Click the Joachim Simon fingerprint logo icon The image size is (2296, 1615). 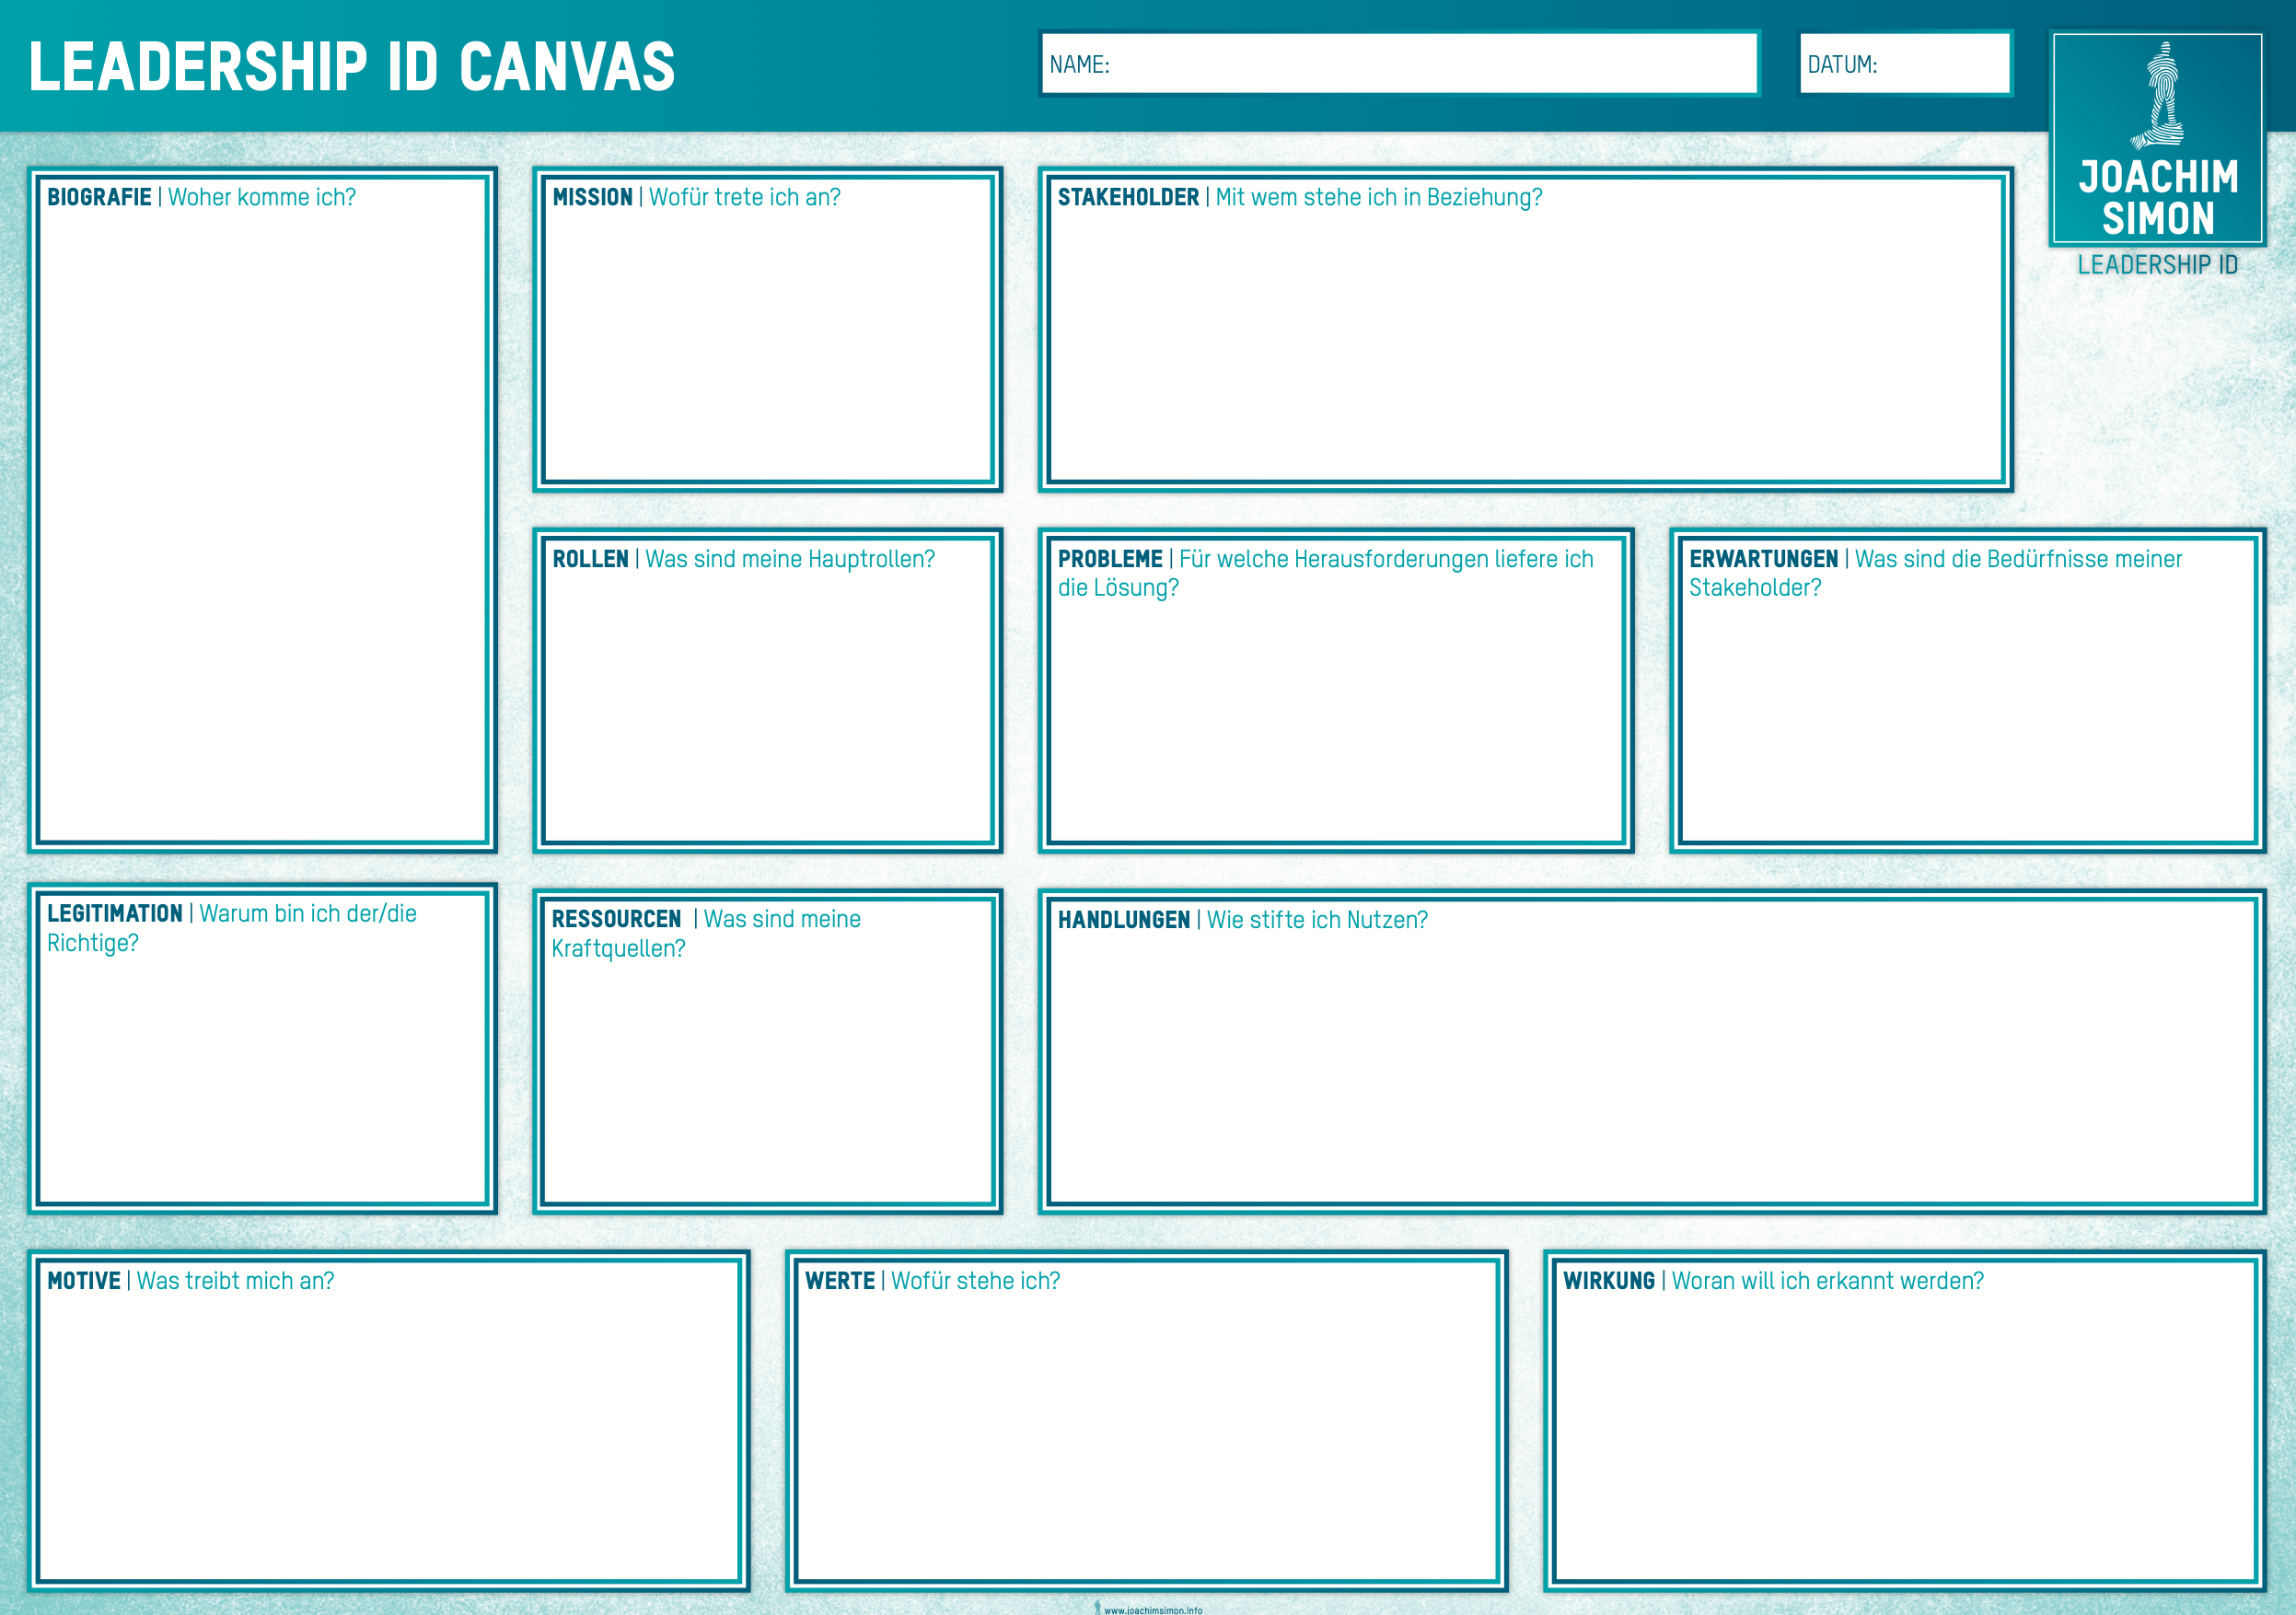coord(2157,96)
